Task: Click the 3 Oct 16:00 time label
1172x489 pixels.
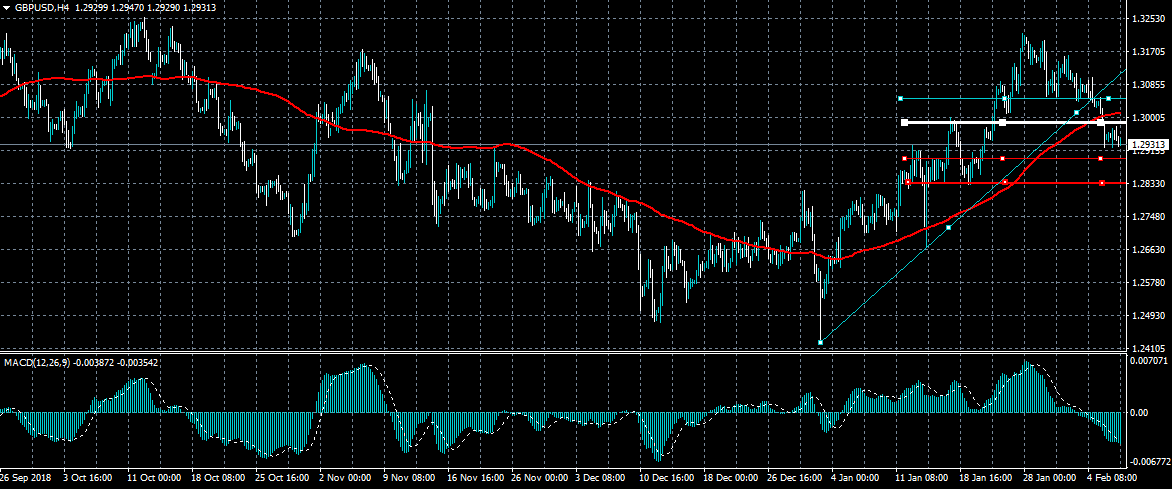Action: 88,477
